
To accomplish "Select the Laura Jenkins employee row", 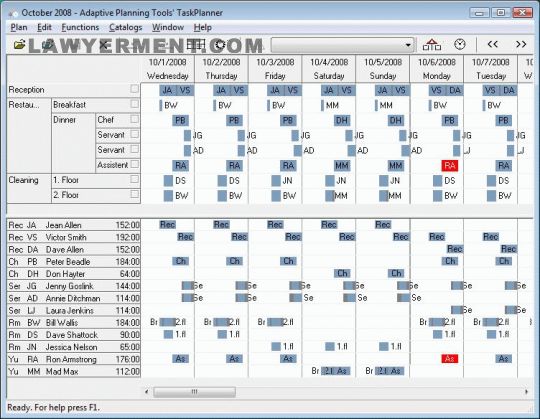I will point(74,311).
